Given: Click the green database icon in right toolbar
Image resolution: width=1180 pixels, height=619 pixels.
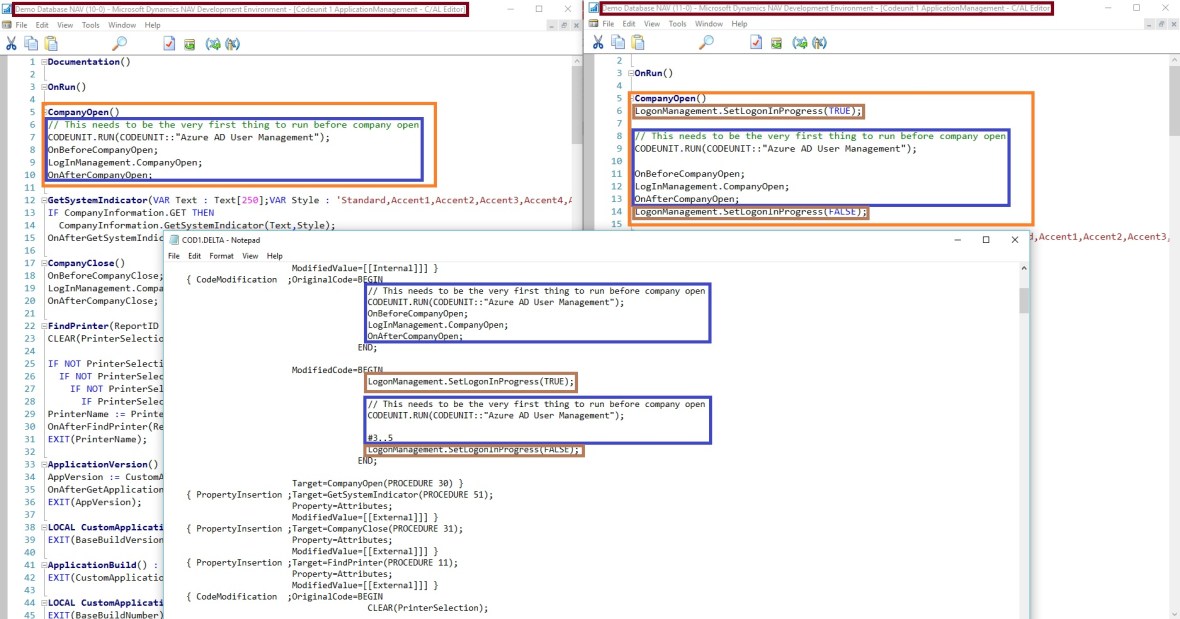Looking at the screenshot, I should pyautogui.click(x=776, y=43).
